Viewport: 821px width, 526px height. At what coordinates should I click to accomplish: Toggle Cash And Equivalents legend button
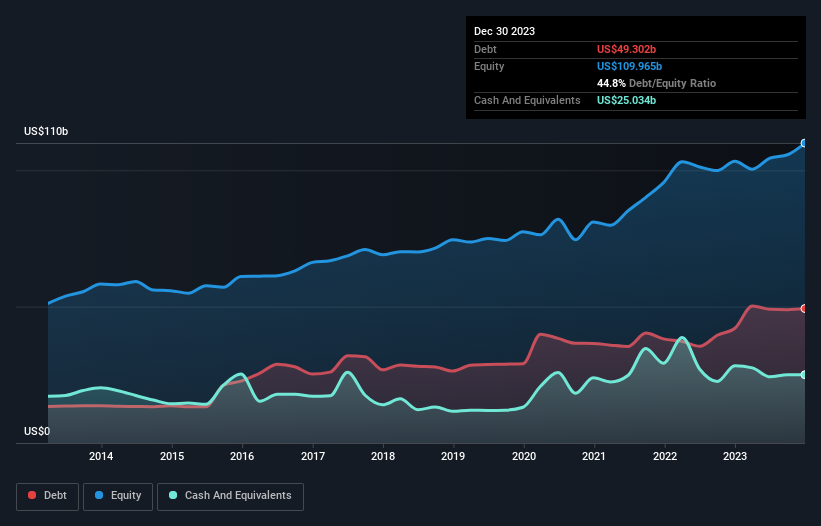pos(230,496)
